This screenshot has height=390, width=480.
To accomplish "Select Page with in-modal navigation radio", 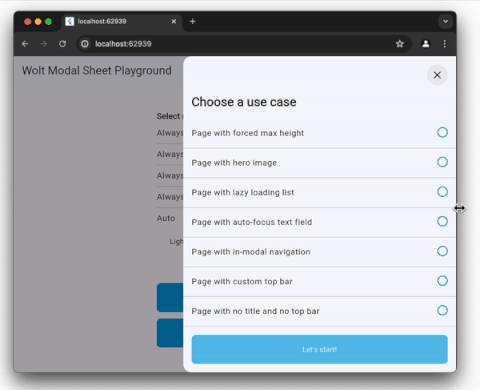I will 442,251.
